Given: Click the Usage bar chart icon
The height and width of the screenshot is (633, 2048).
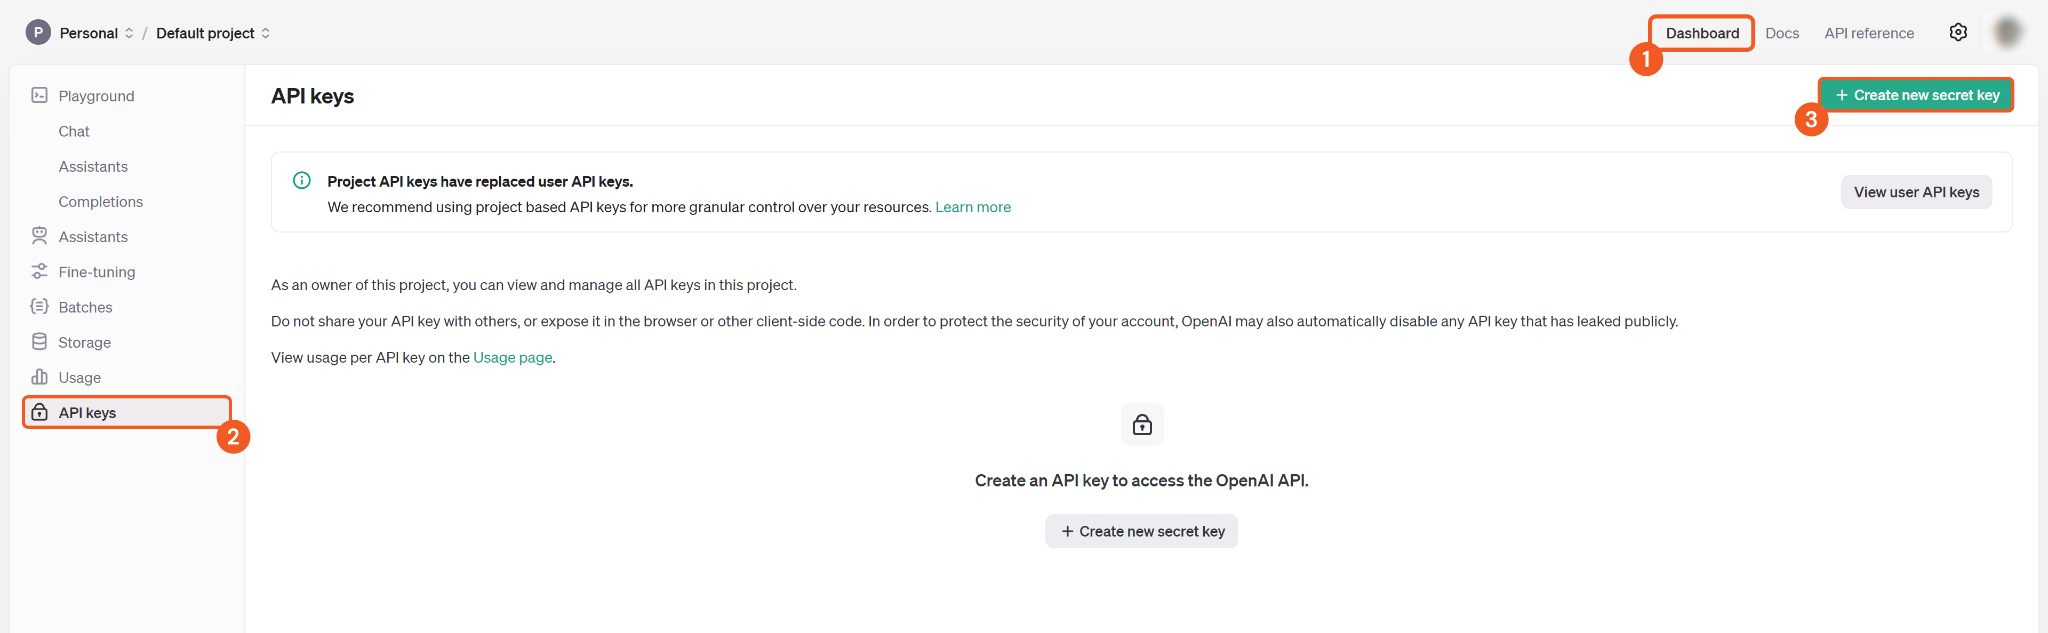Looking at the screenshot, I should click(x=40, y=377).
